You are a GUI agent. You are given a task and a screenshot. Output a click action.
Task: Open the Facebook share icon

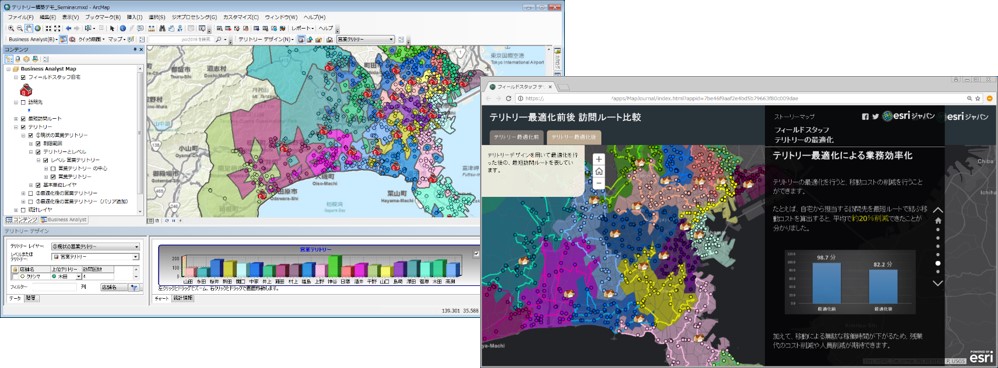(866, 117)
